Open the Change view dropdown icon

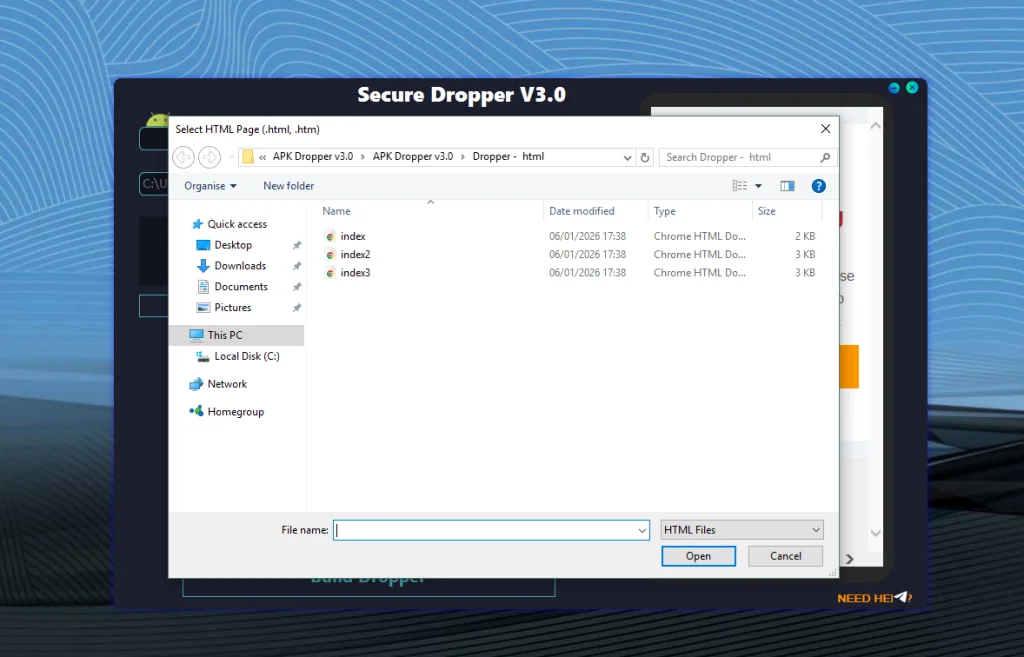tap(755, 185)
